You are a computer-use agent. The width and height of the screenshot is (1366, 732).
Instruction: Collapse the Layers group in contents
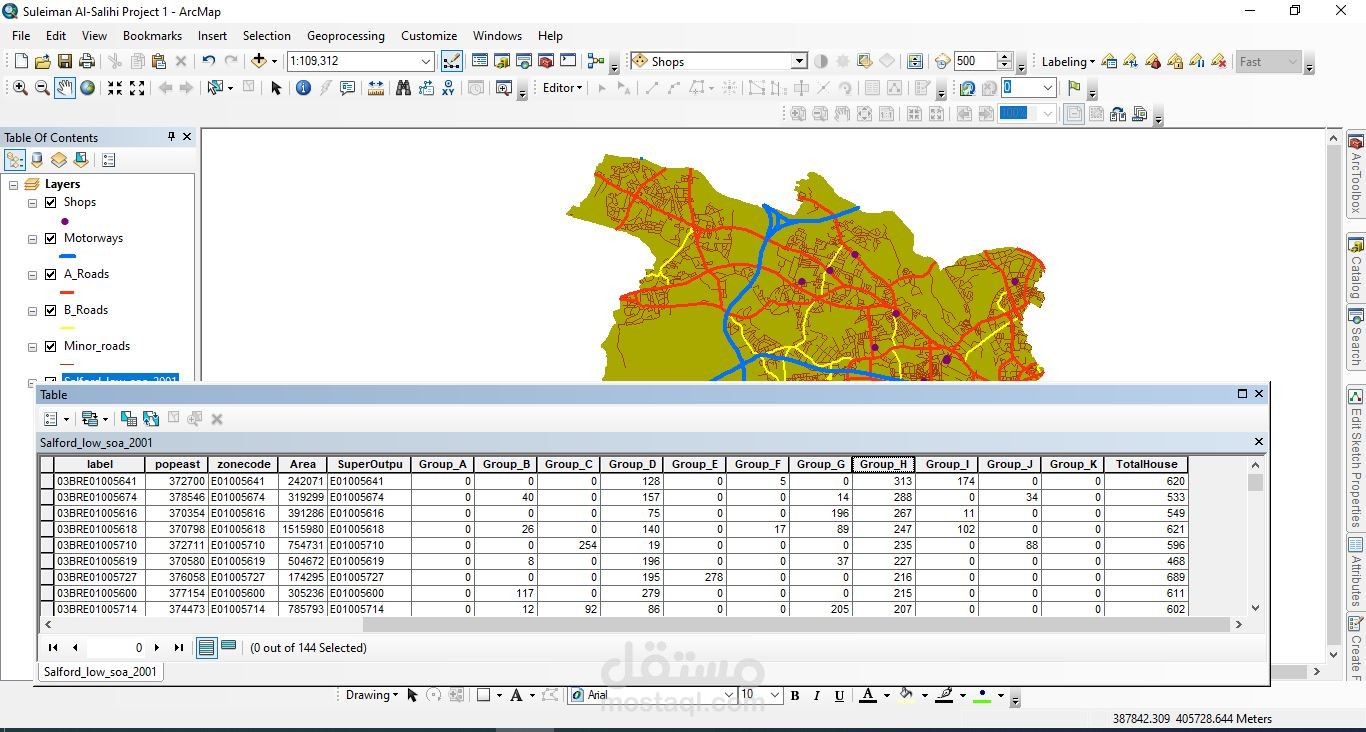pyautogui.click(x=14, y=184)
